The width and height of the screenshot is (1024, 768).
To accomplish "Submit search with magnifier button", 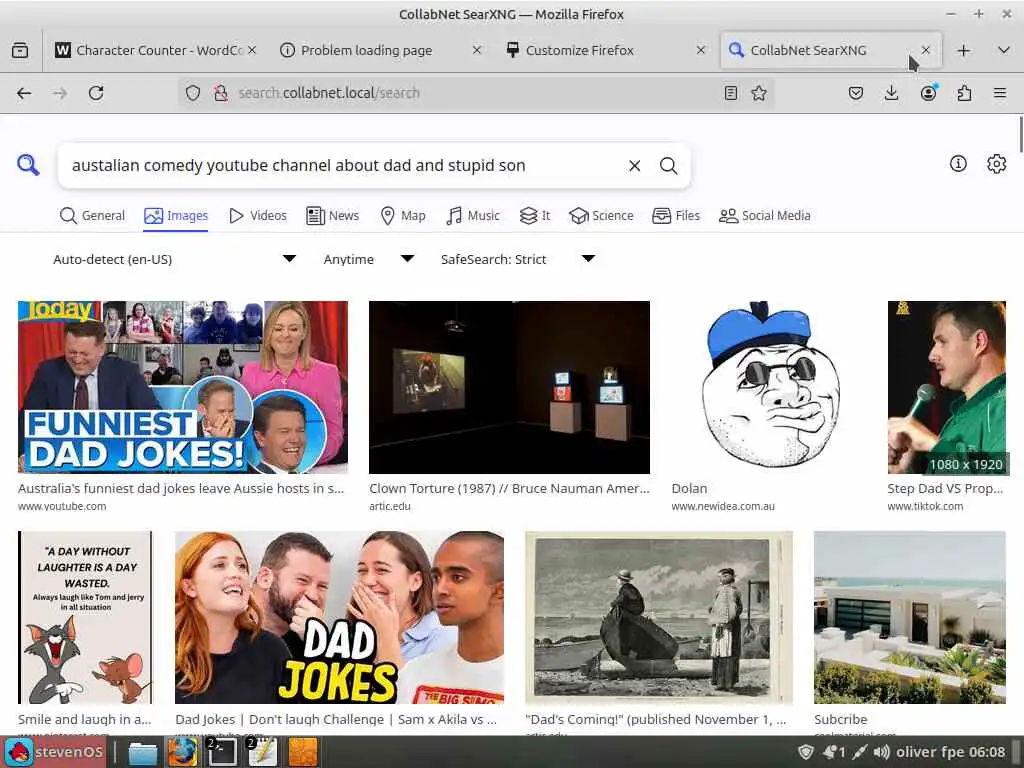I will (x=668, y=166).
